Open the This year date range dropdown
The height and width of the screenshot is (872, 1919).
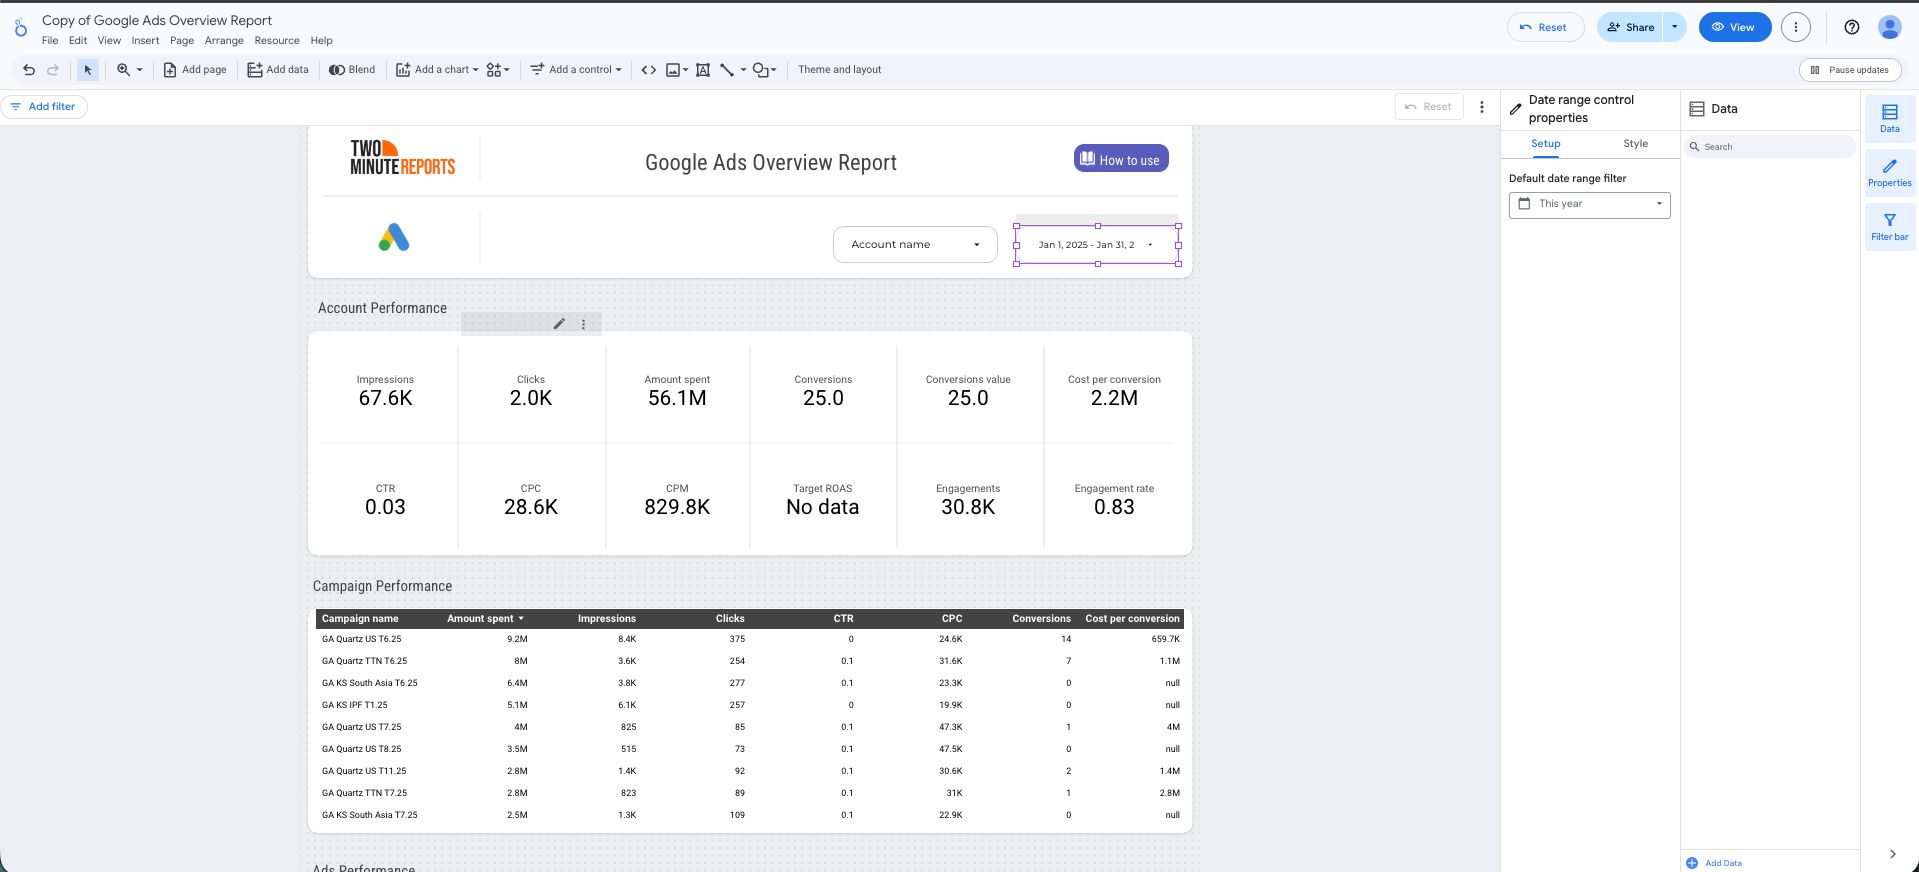[1589, 204]
